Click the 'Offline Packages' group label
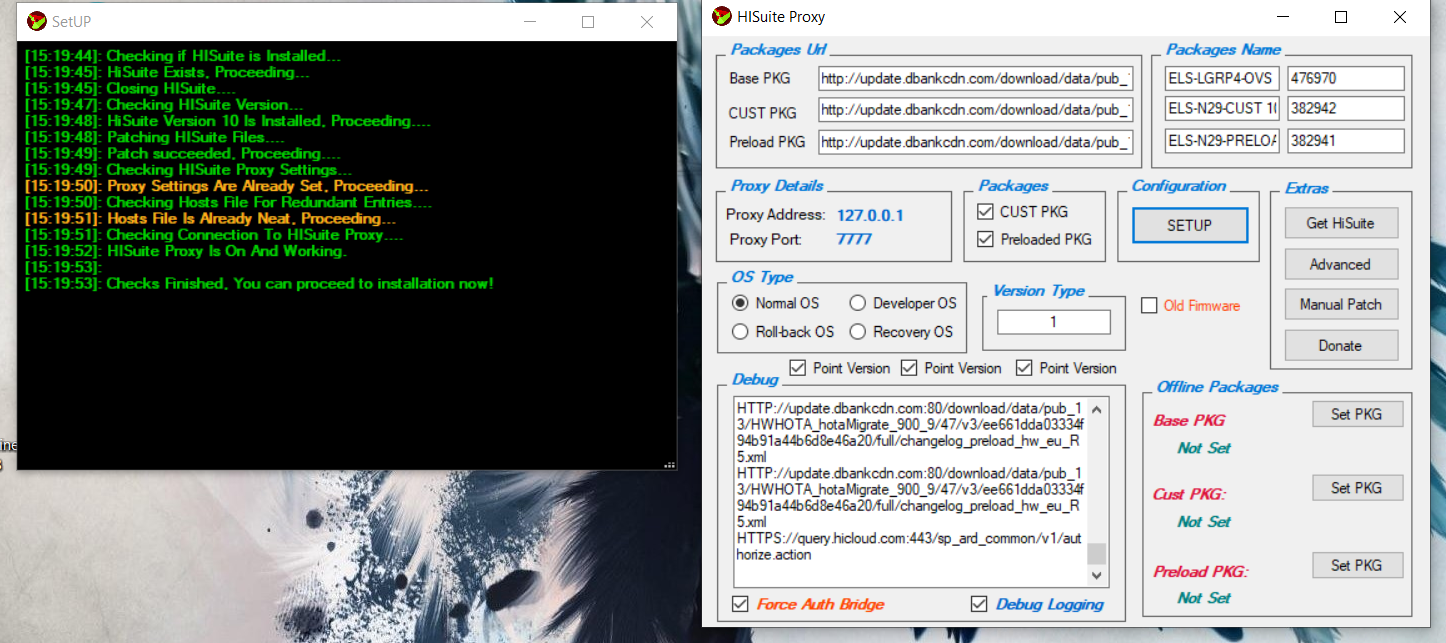The height and width of the screenshot is (643, 1446). 1217,387
